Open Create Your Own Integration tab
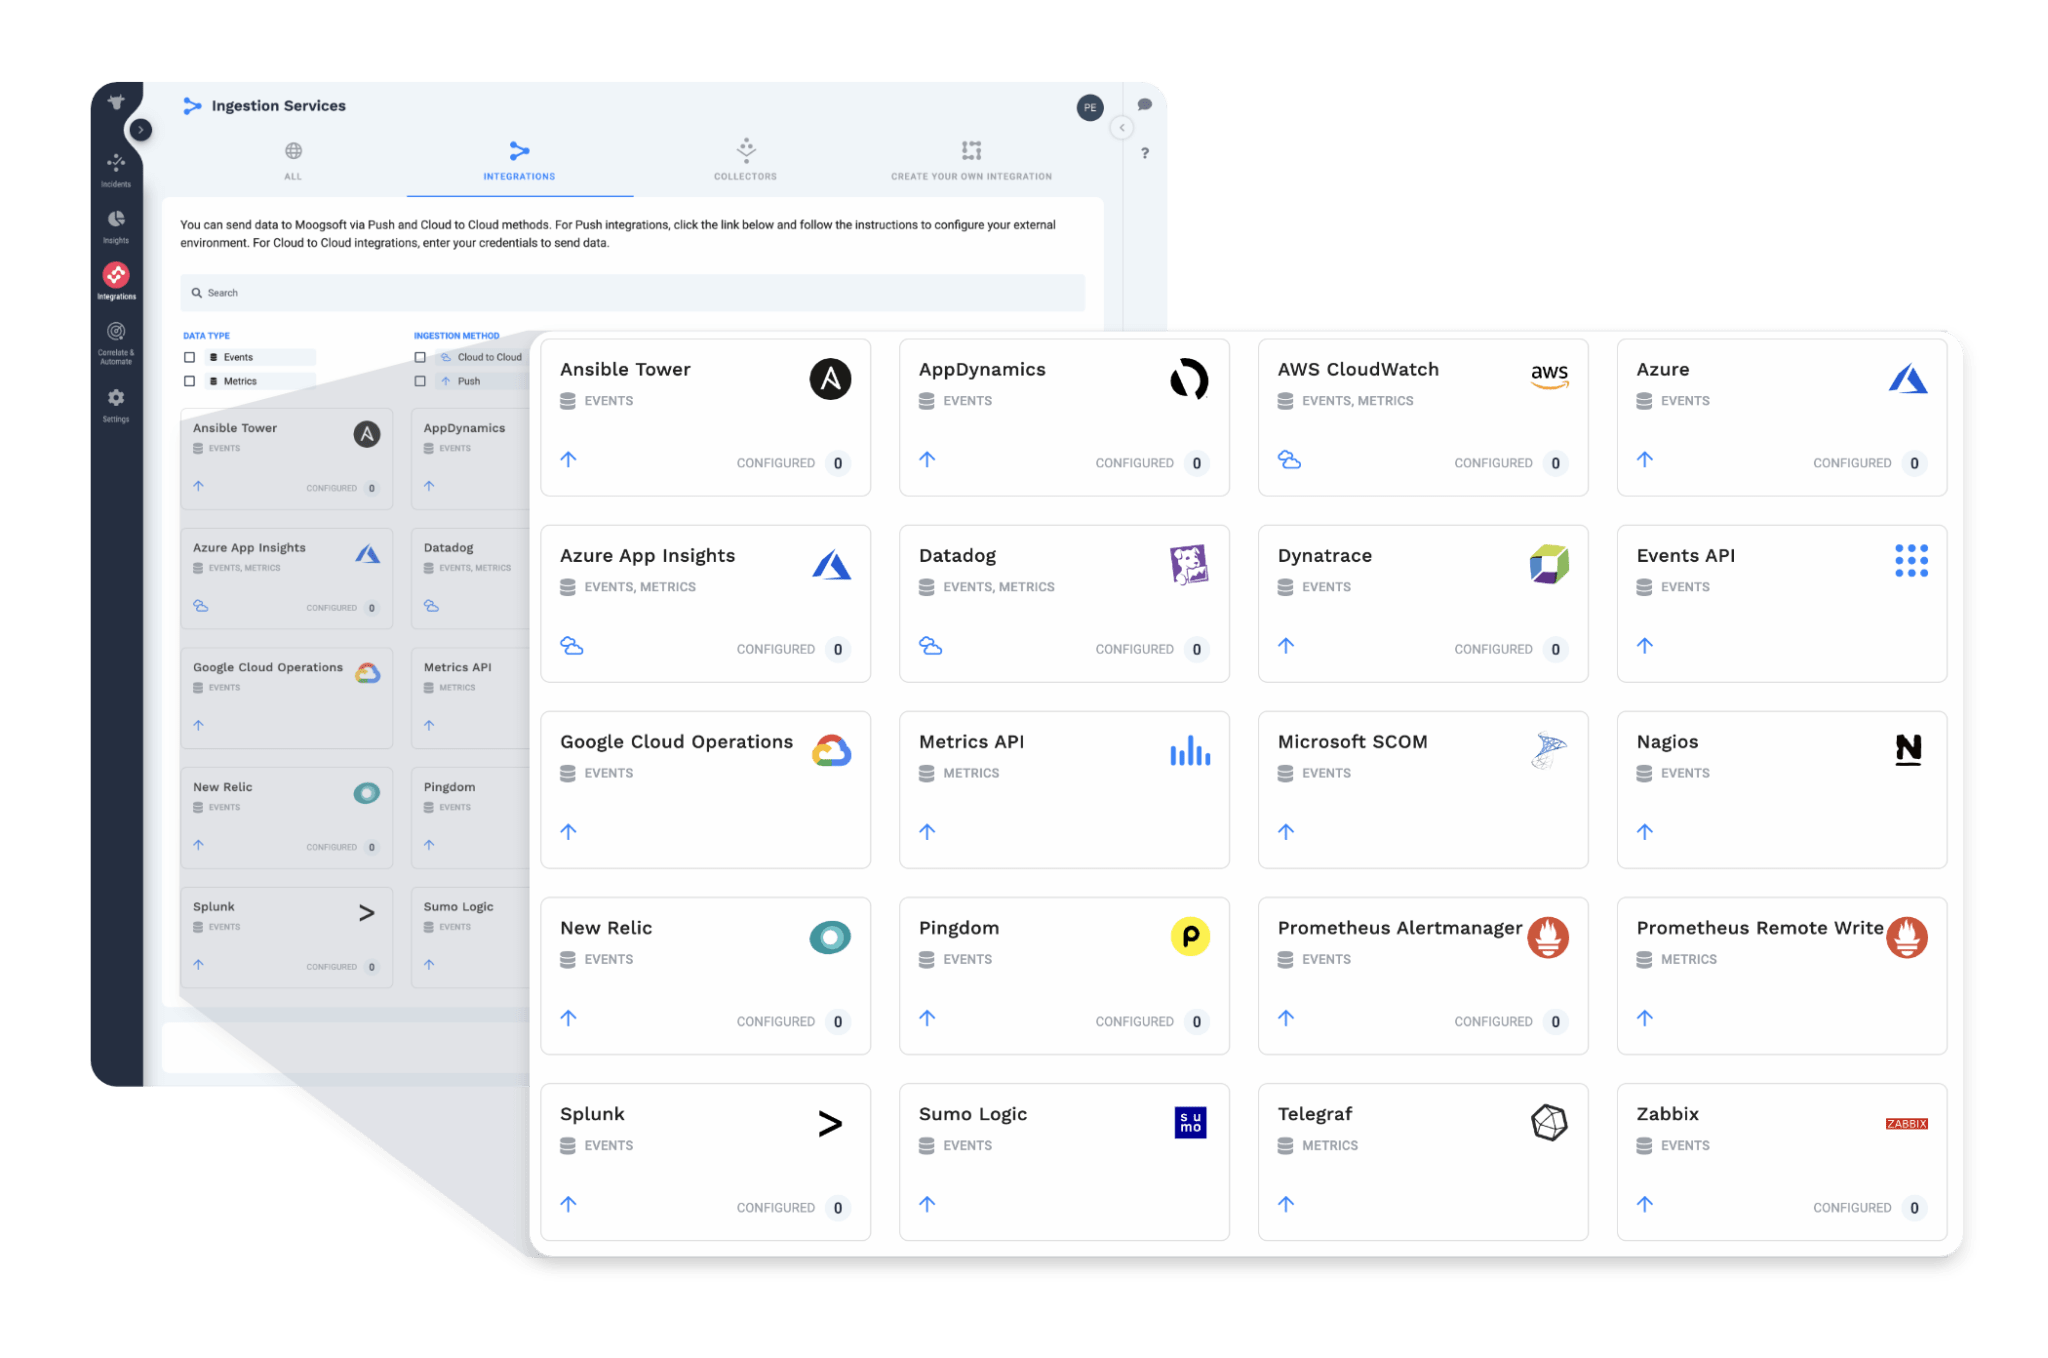2048x1358 pixels. (x=971, y=160)
